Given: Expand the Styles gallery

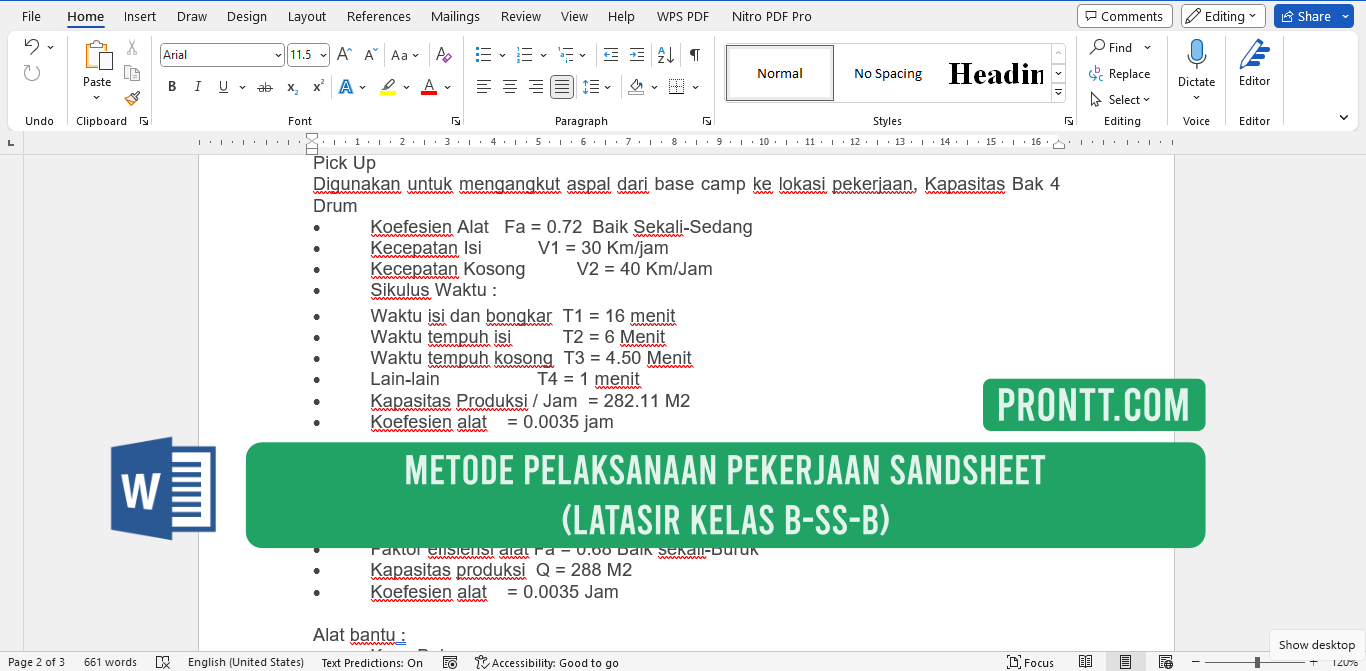Looking at the screenshot, I should tap(1058, 93).
